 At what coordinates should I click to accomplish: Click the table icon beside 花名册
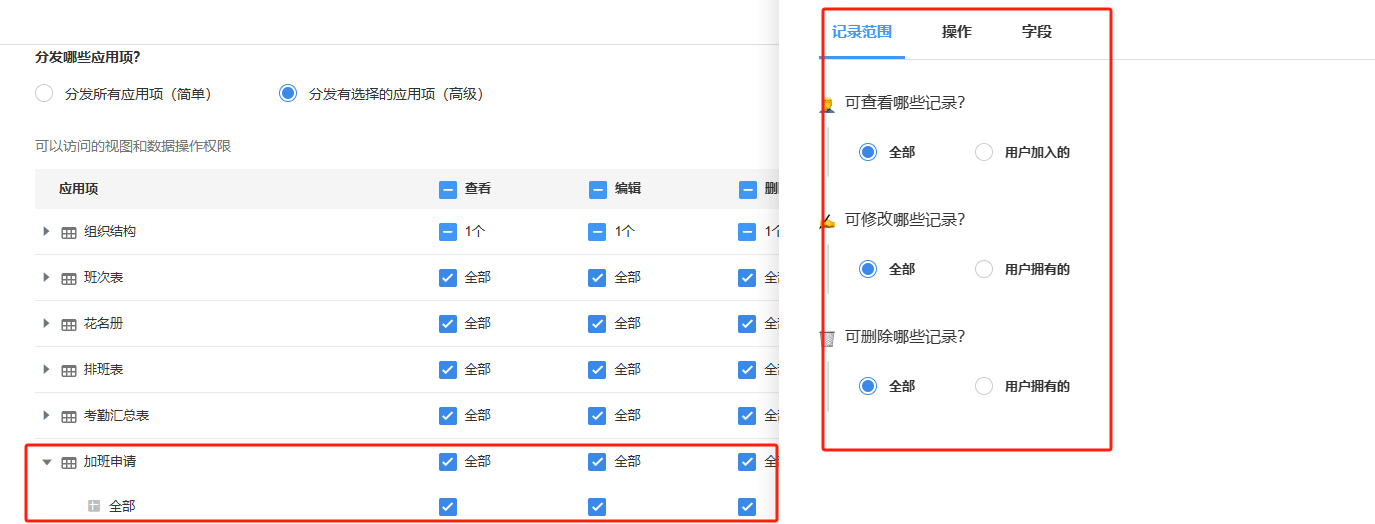pos(69,324)
